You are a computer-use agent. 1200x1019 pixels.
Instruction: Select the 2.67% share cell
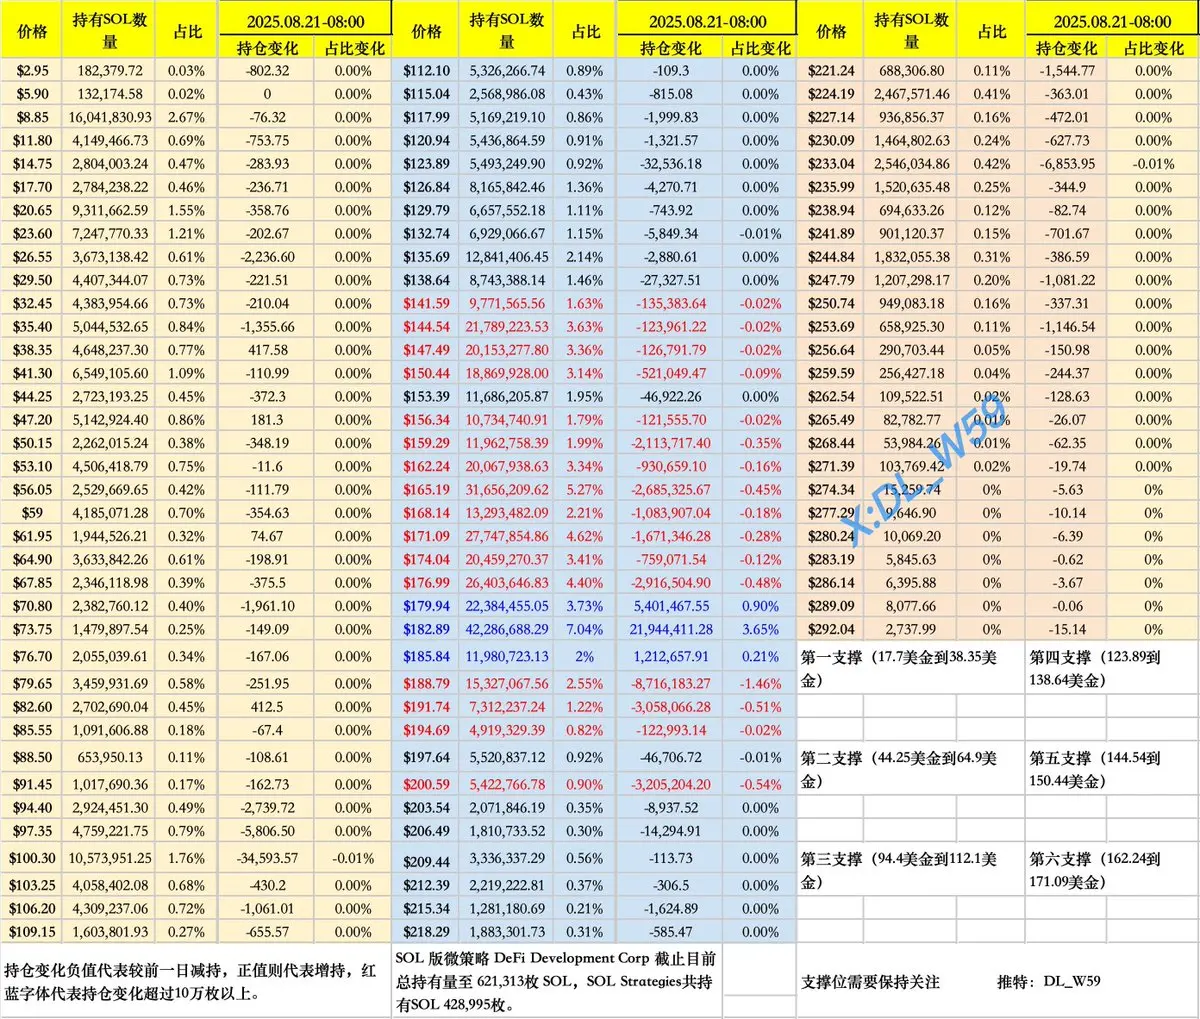point(187,117)
